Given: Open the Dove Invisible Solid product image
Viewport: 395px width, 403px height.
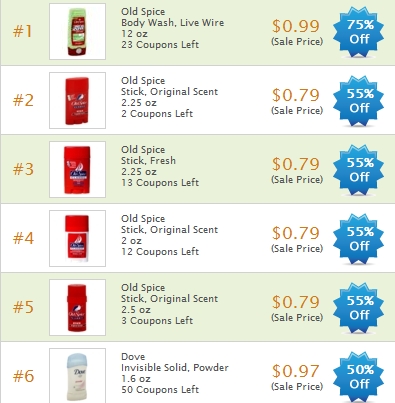Looking at the screenshot, I should [x=77, y=376].
